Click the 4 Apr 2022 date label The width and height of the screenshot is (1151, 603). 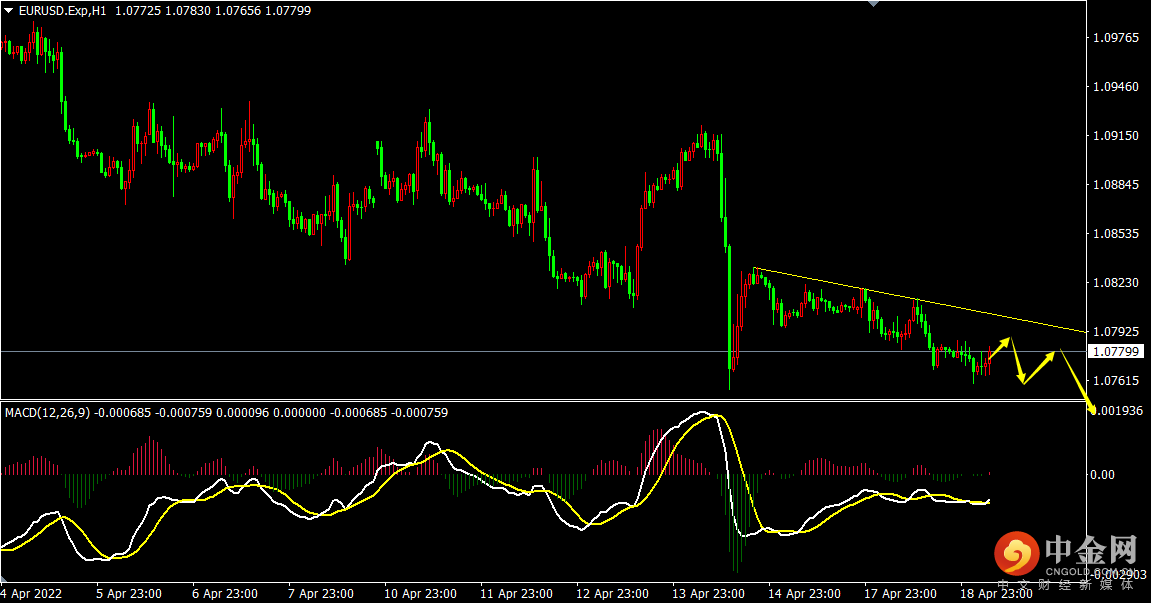coord(32,593)
